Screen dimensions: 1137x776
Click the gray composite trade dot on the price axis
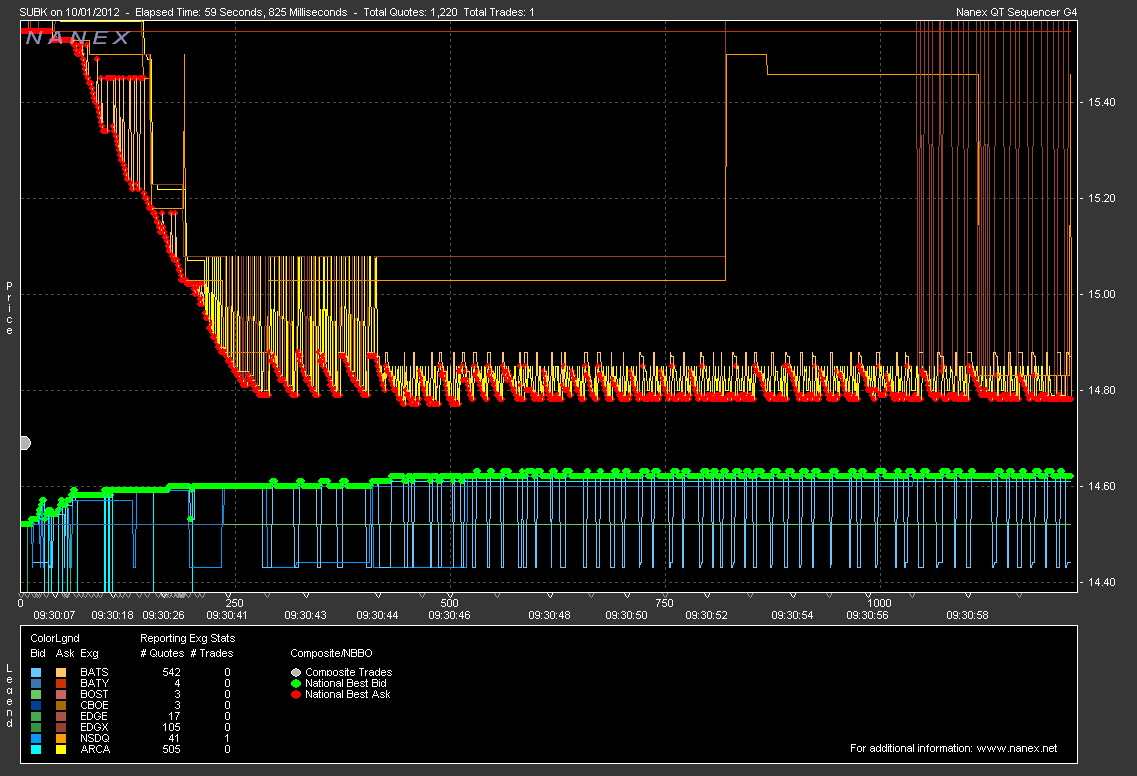(x=24, y=443)
